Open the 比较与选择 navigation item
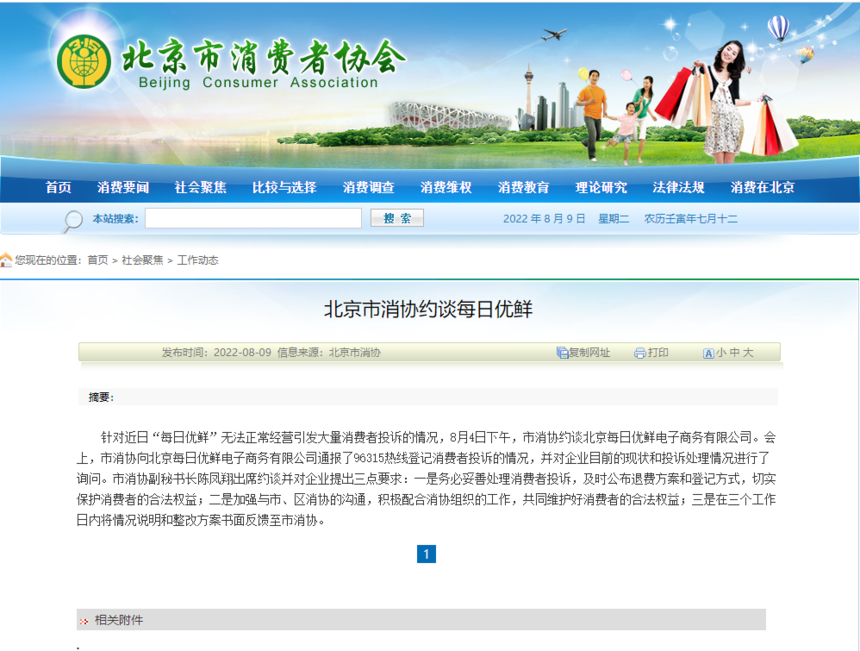The width and height of the screenshot is (860, 651). (284, 188)
